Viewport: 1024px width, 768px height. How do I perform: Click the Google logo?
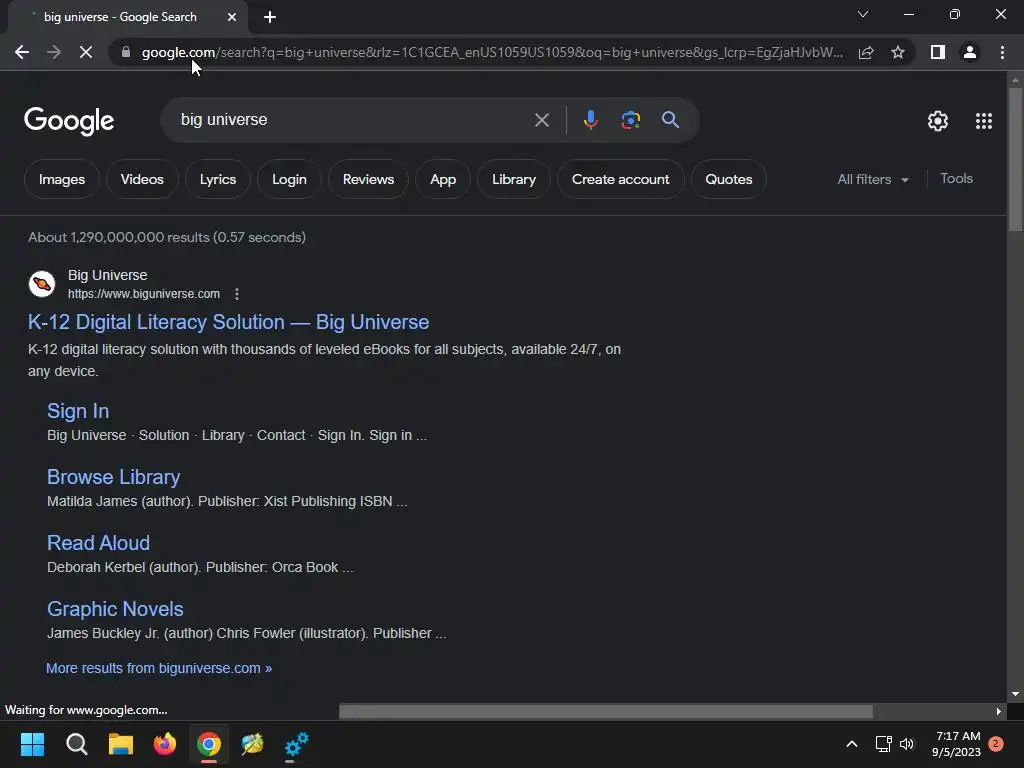pyautogui.click(x=69, y=121)
